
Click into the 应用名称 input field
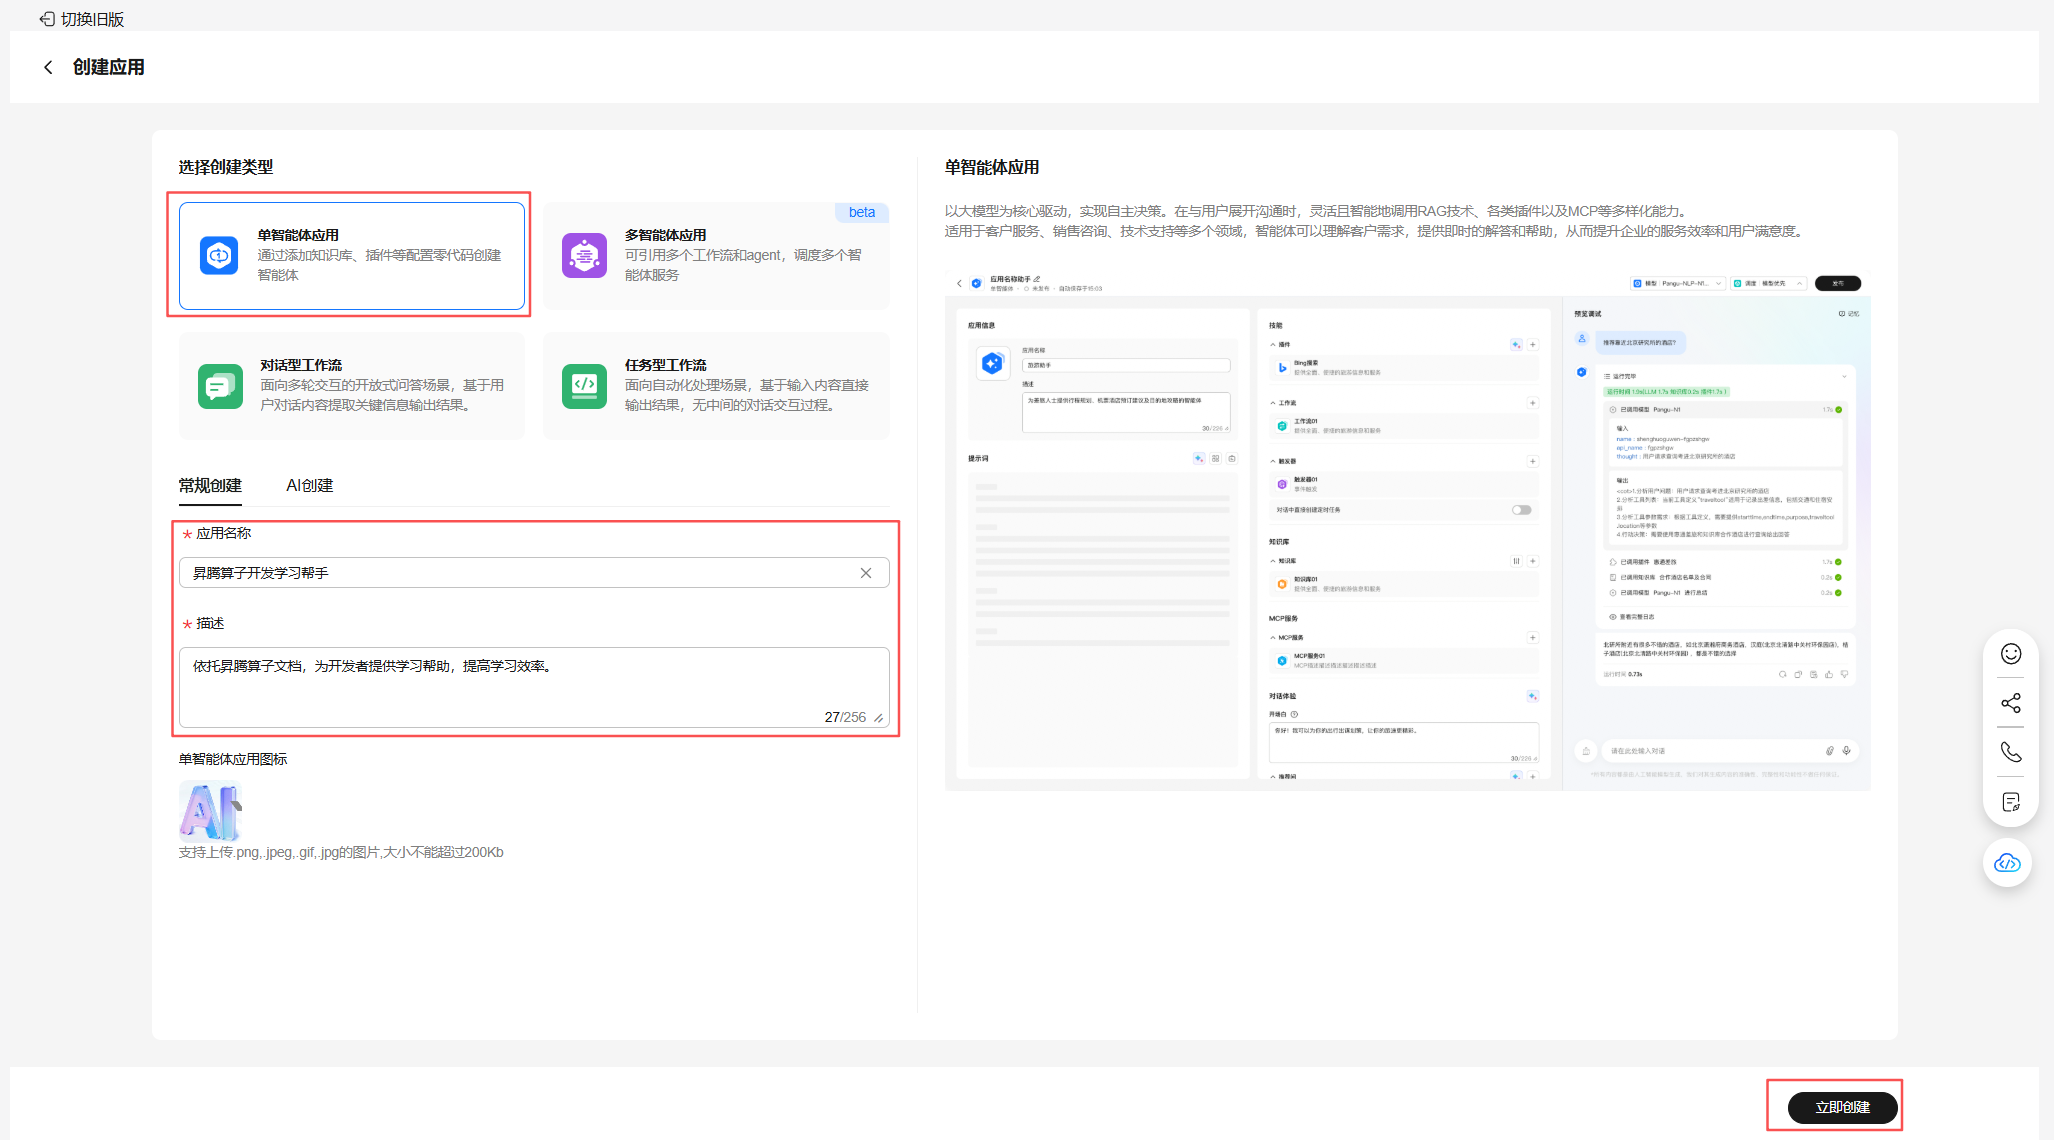click(x=520, y=573)
